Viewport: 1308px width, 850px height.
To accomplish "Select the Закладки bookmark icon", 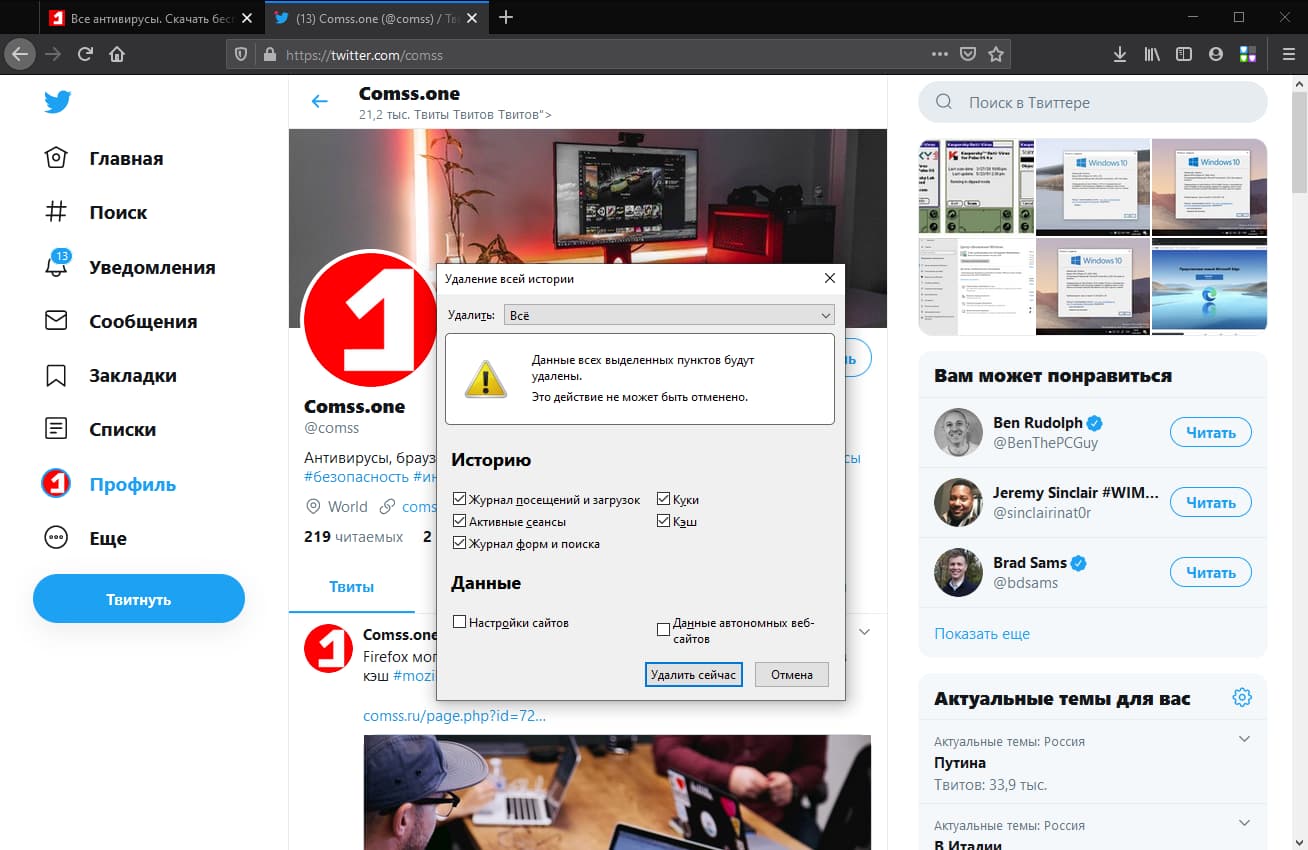I will (x=57, y=375).
